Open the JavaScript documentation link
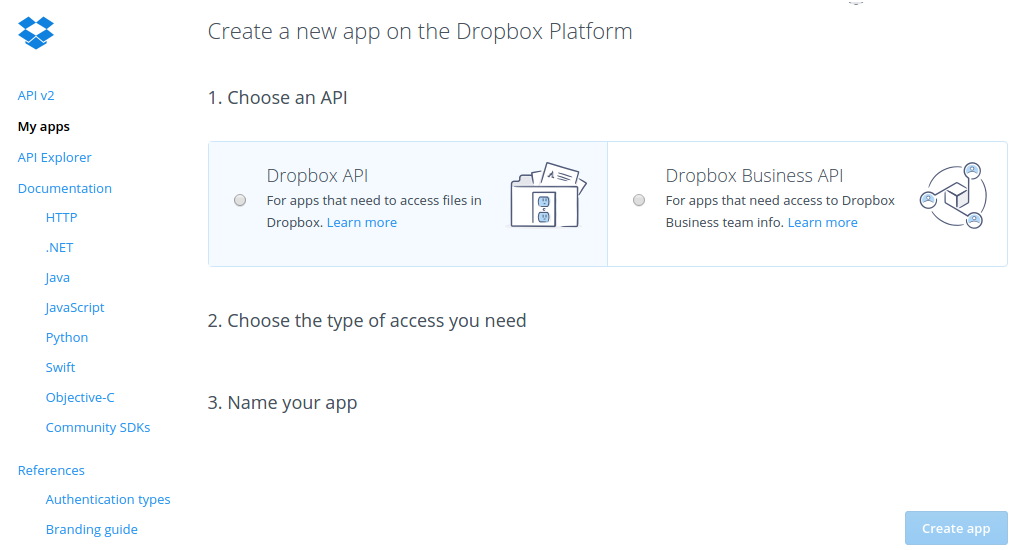Viewport: 1010px width, 550px height. (75, 307)
